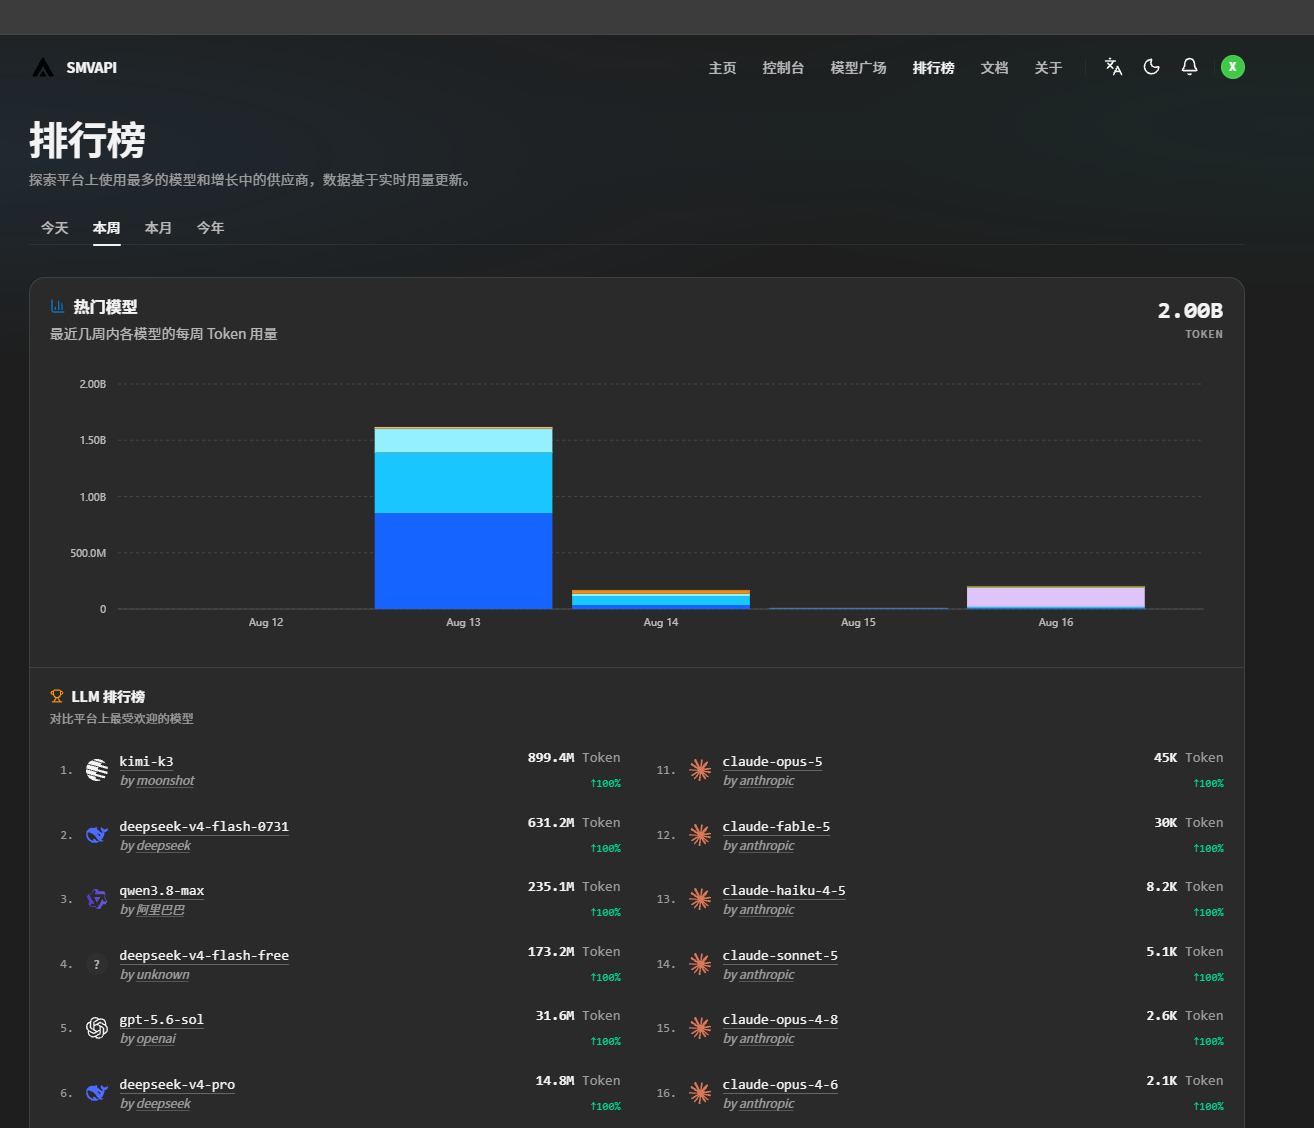Viewport: 1314px width, 1128px height.
Task: Switch to the 本周 tab
Action: [107, 228]
